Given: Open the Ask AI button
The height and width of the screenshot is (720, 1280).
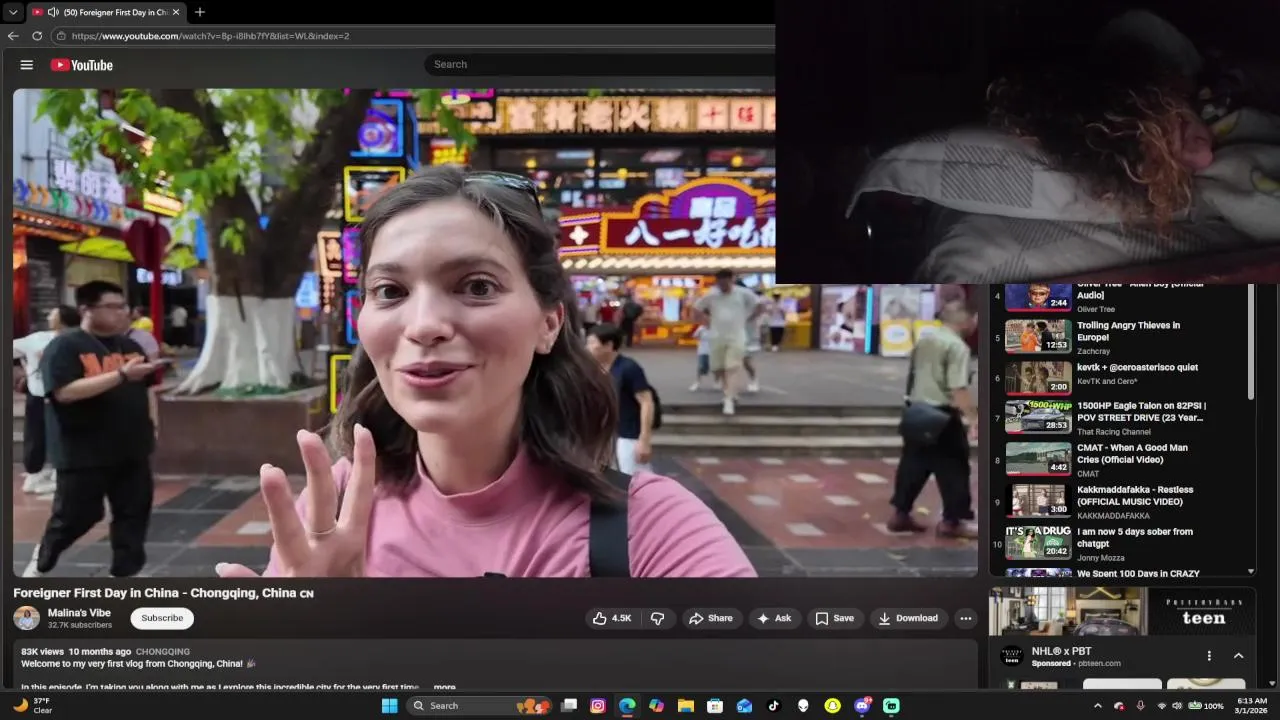Looking at the screenshot, I should tap(774, 618).
